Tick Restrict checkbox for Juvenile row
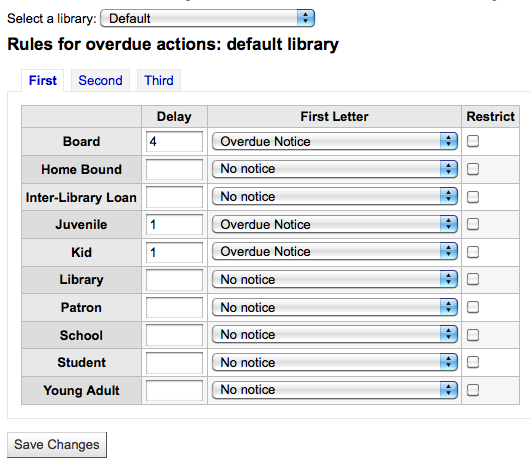531x468 pixels. 473,224
